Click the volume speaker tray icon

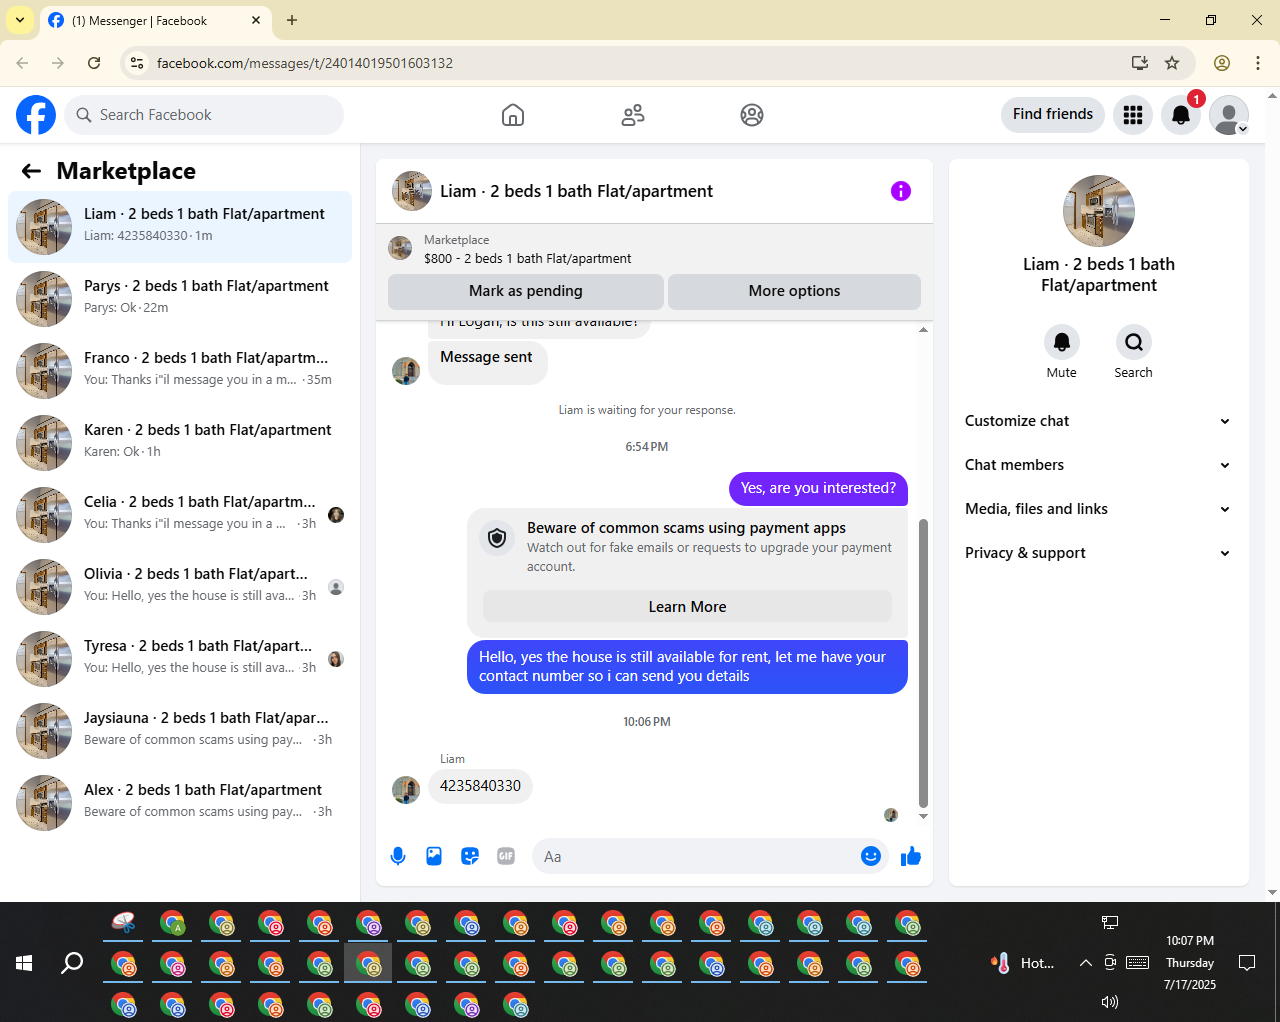[x=1109, y=1002]
